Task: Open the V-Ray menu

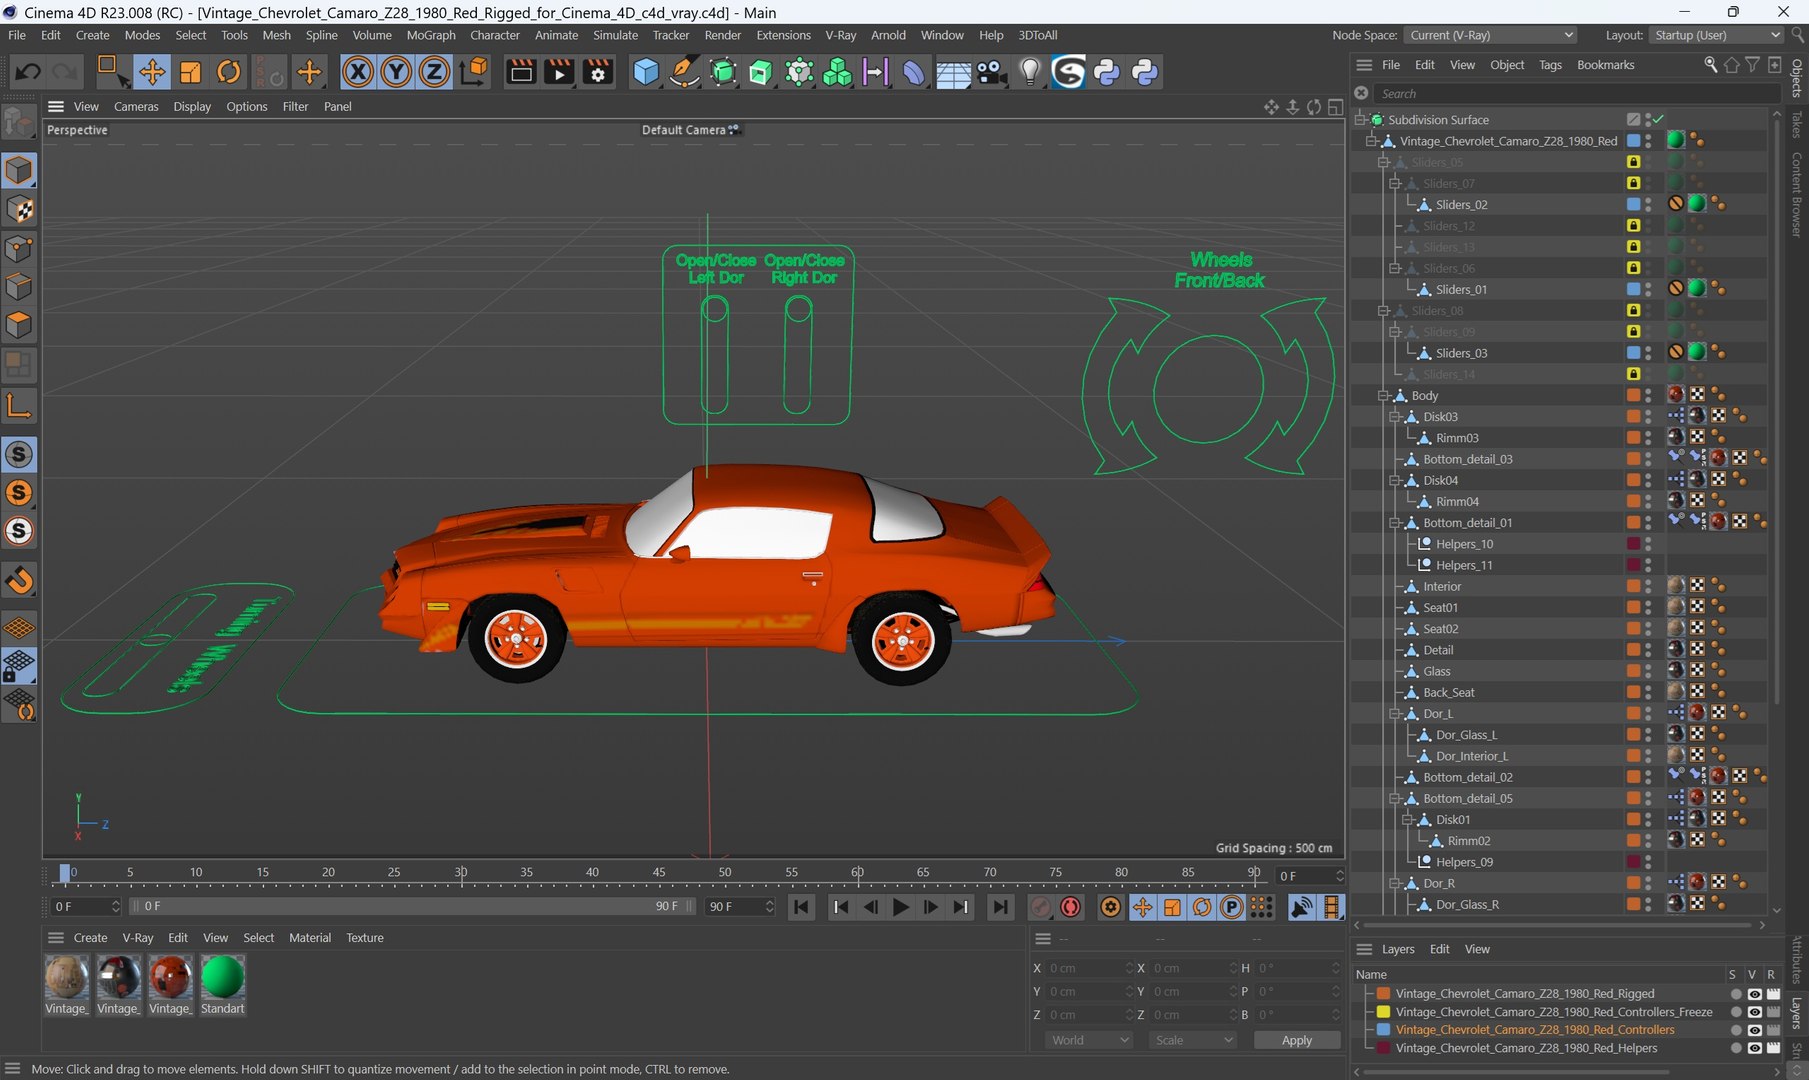Action: (840, 35)
